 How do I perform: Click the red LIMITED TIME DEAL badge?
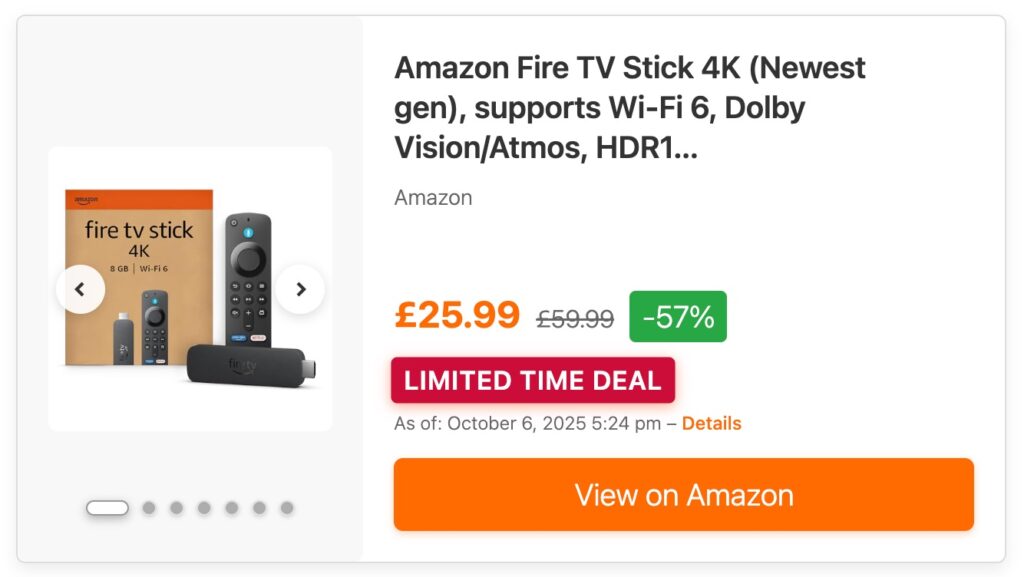pyautogui.click(x=533, y=380)
